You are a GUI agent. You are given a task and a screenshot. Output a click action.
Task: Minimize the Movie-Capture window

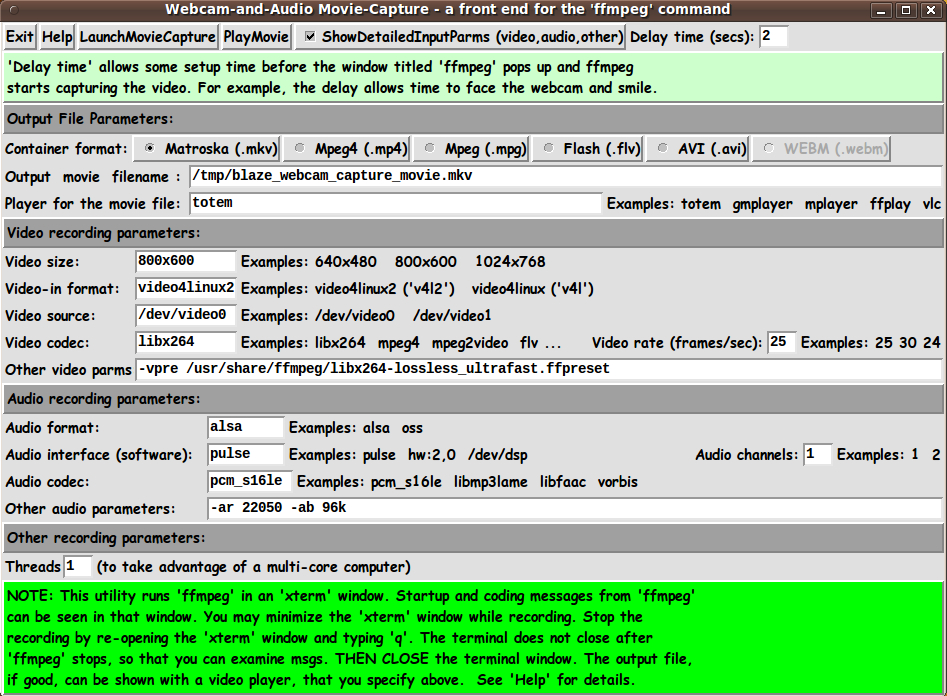[881, 10]
